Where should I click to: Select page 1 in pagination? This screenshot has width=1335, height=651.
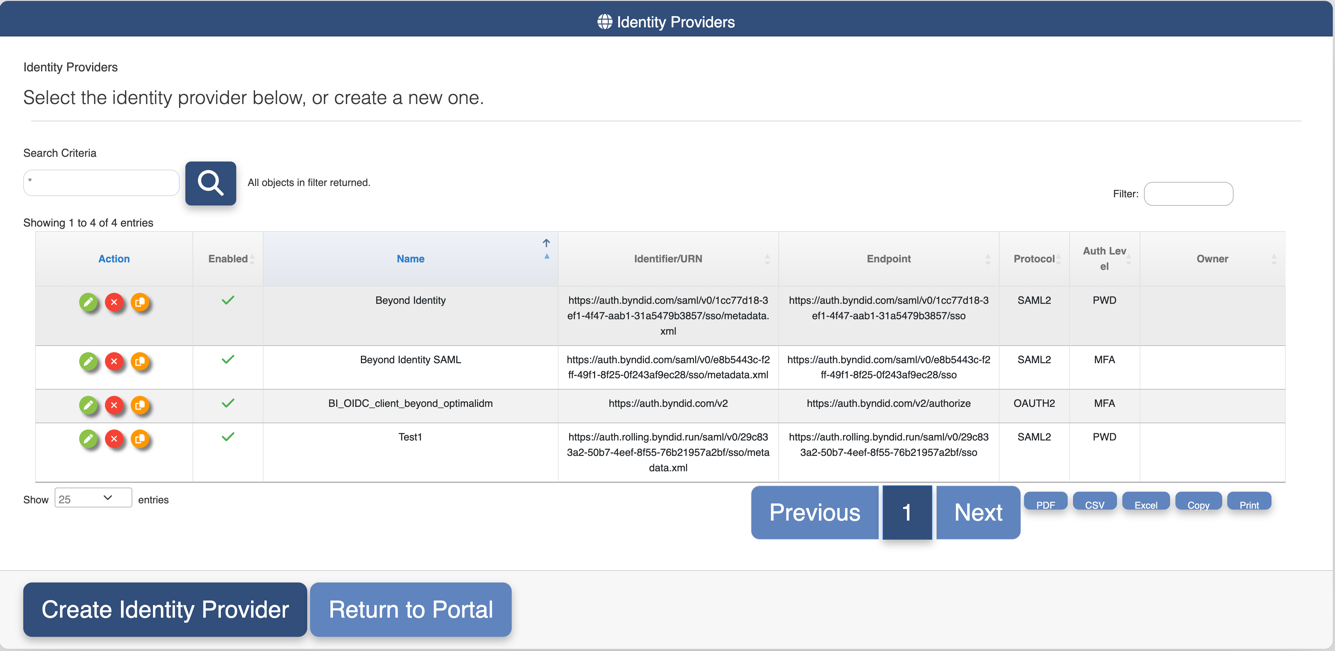pyautogui.click(x=907, y=512)
